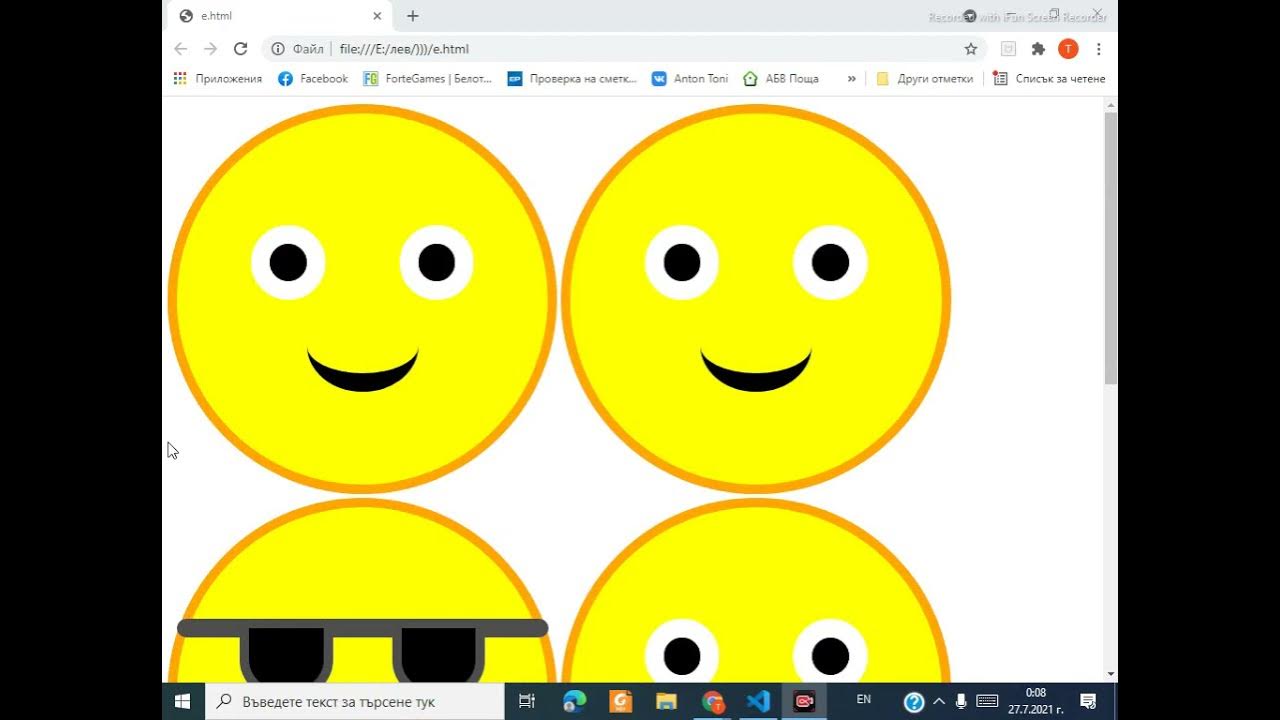
Task: Open the orange G app in the taskbar
Action: (x=620, y=701)
